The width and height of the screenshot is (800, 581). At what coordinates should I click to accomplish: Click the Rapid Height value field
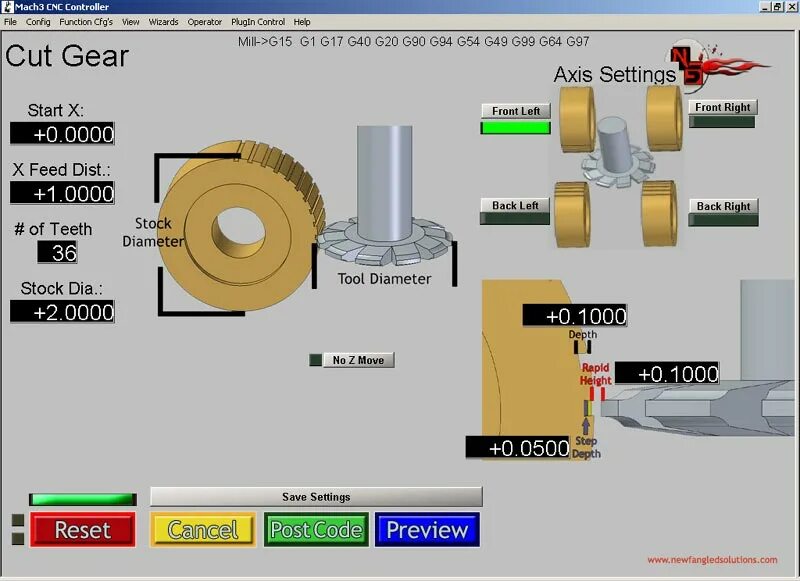tap(667, 373)
